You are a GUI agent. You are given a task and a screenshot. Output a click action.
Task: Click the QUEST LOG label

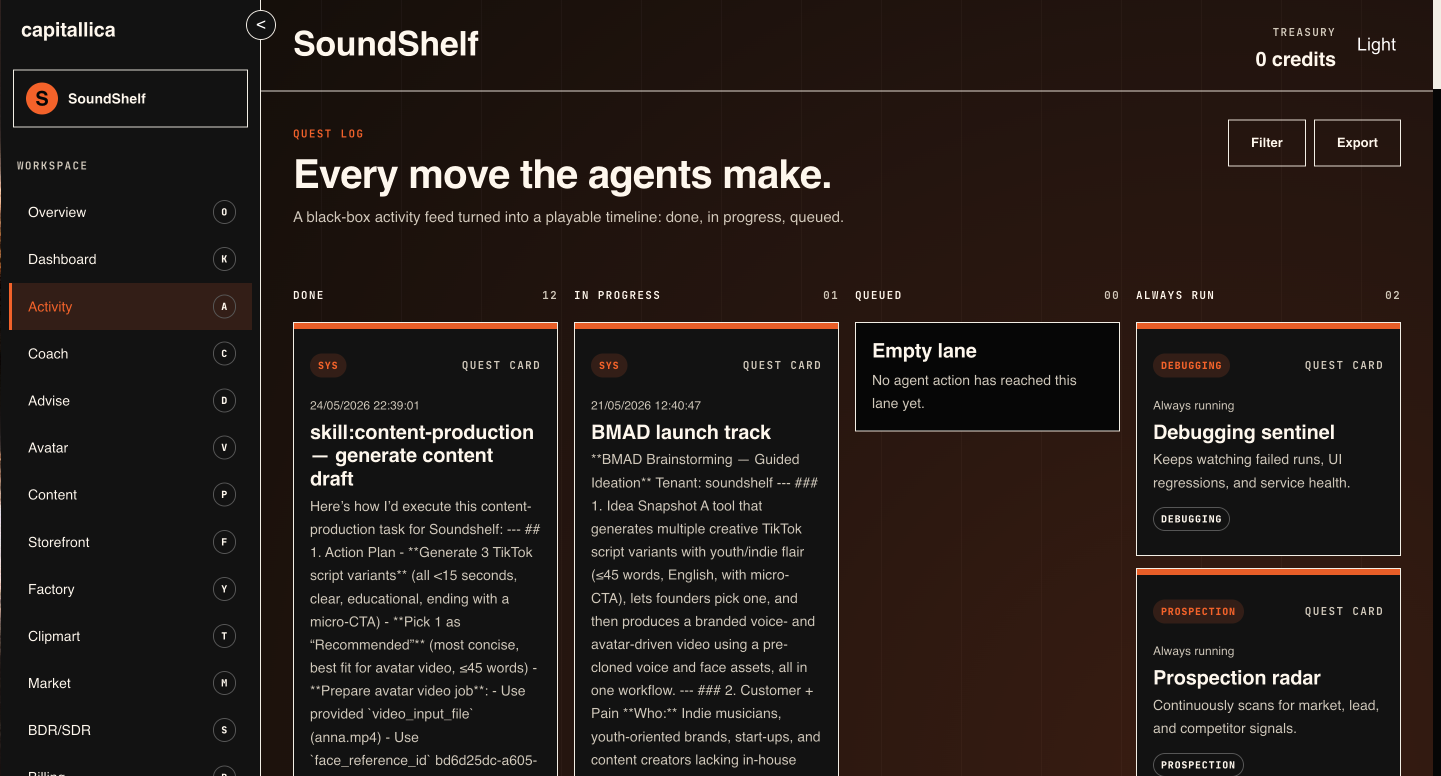point(328,134)
